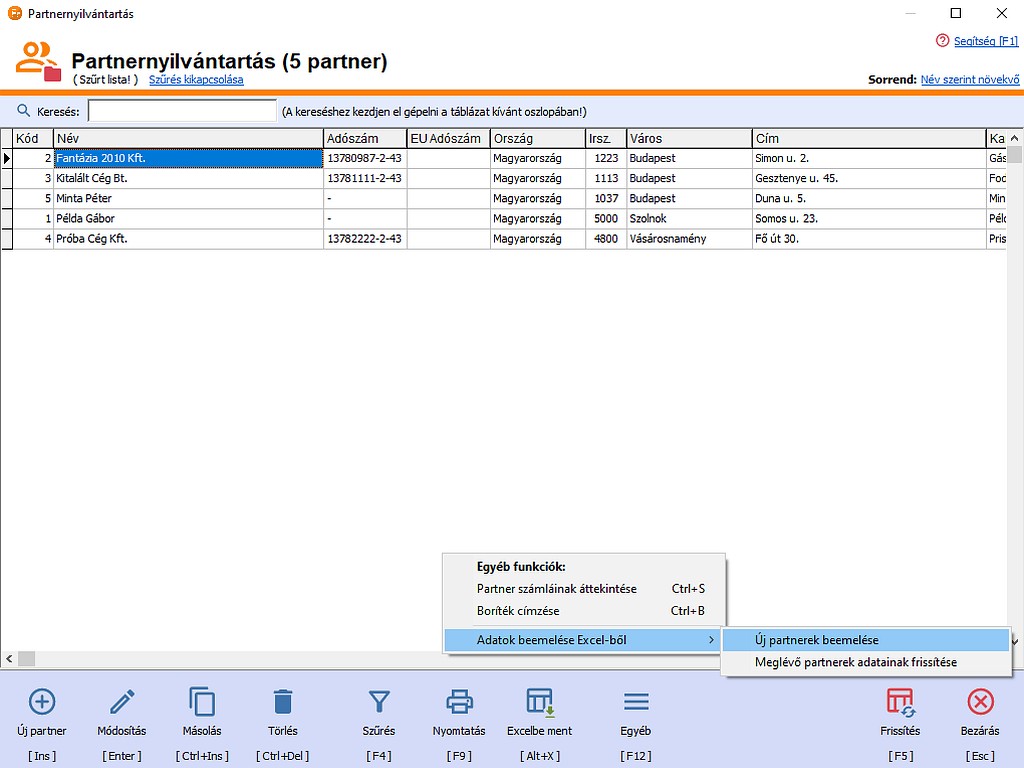The image size is (1024, 768).
Task: Click the Másolás copy icon
Action: tap(202, 701)
